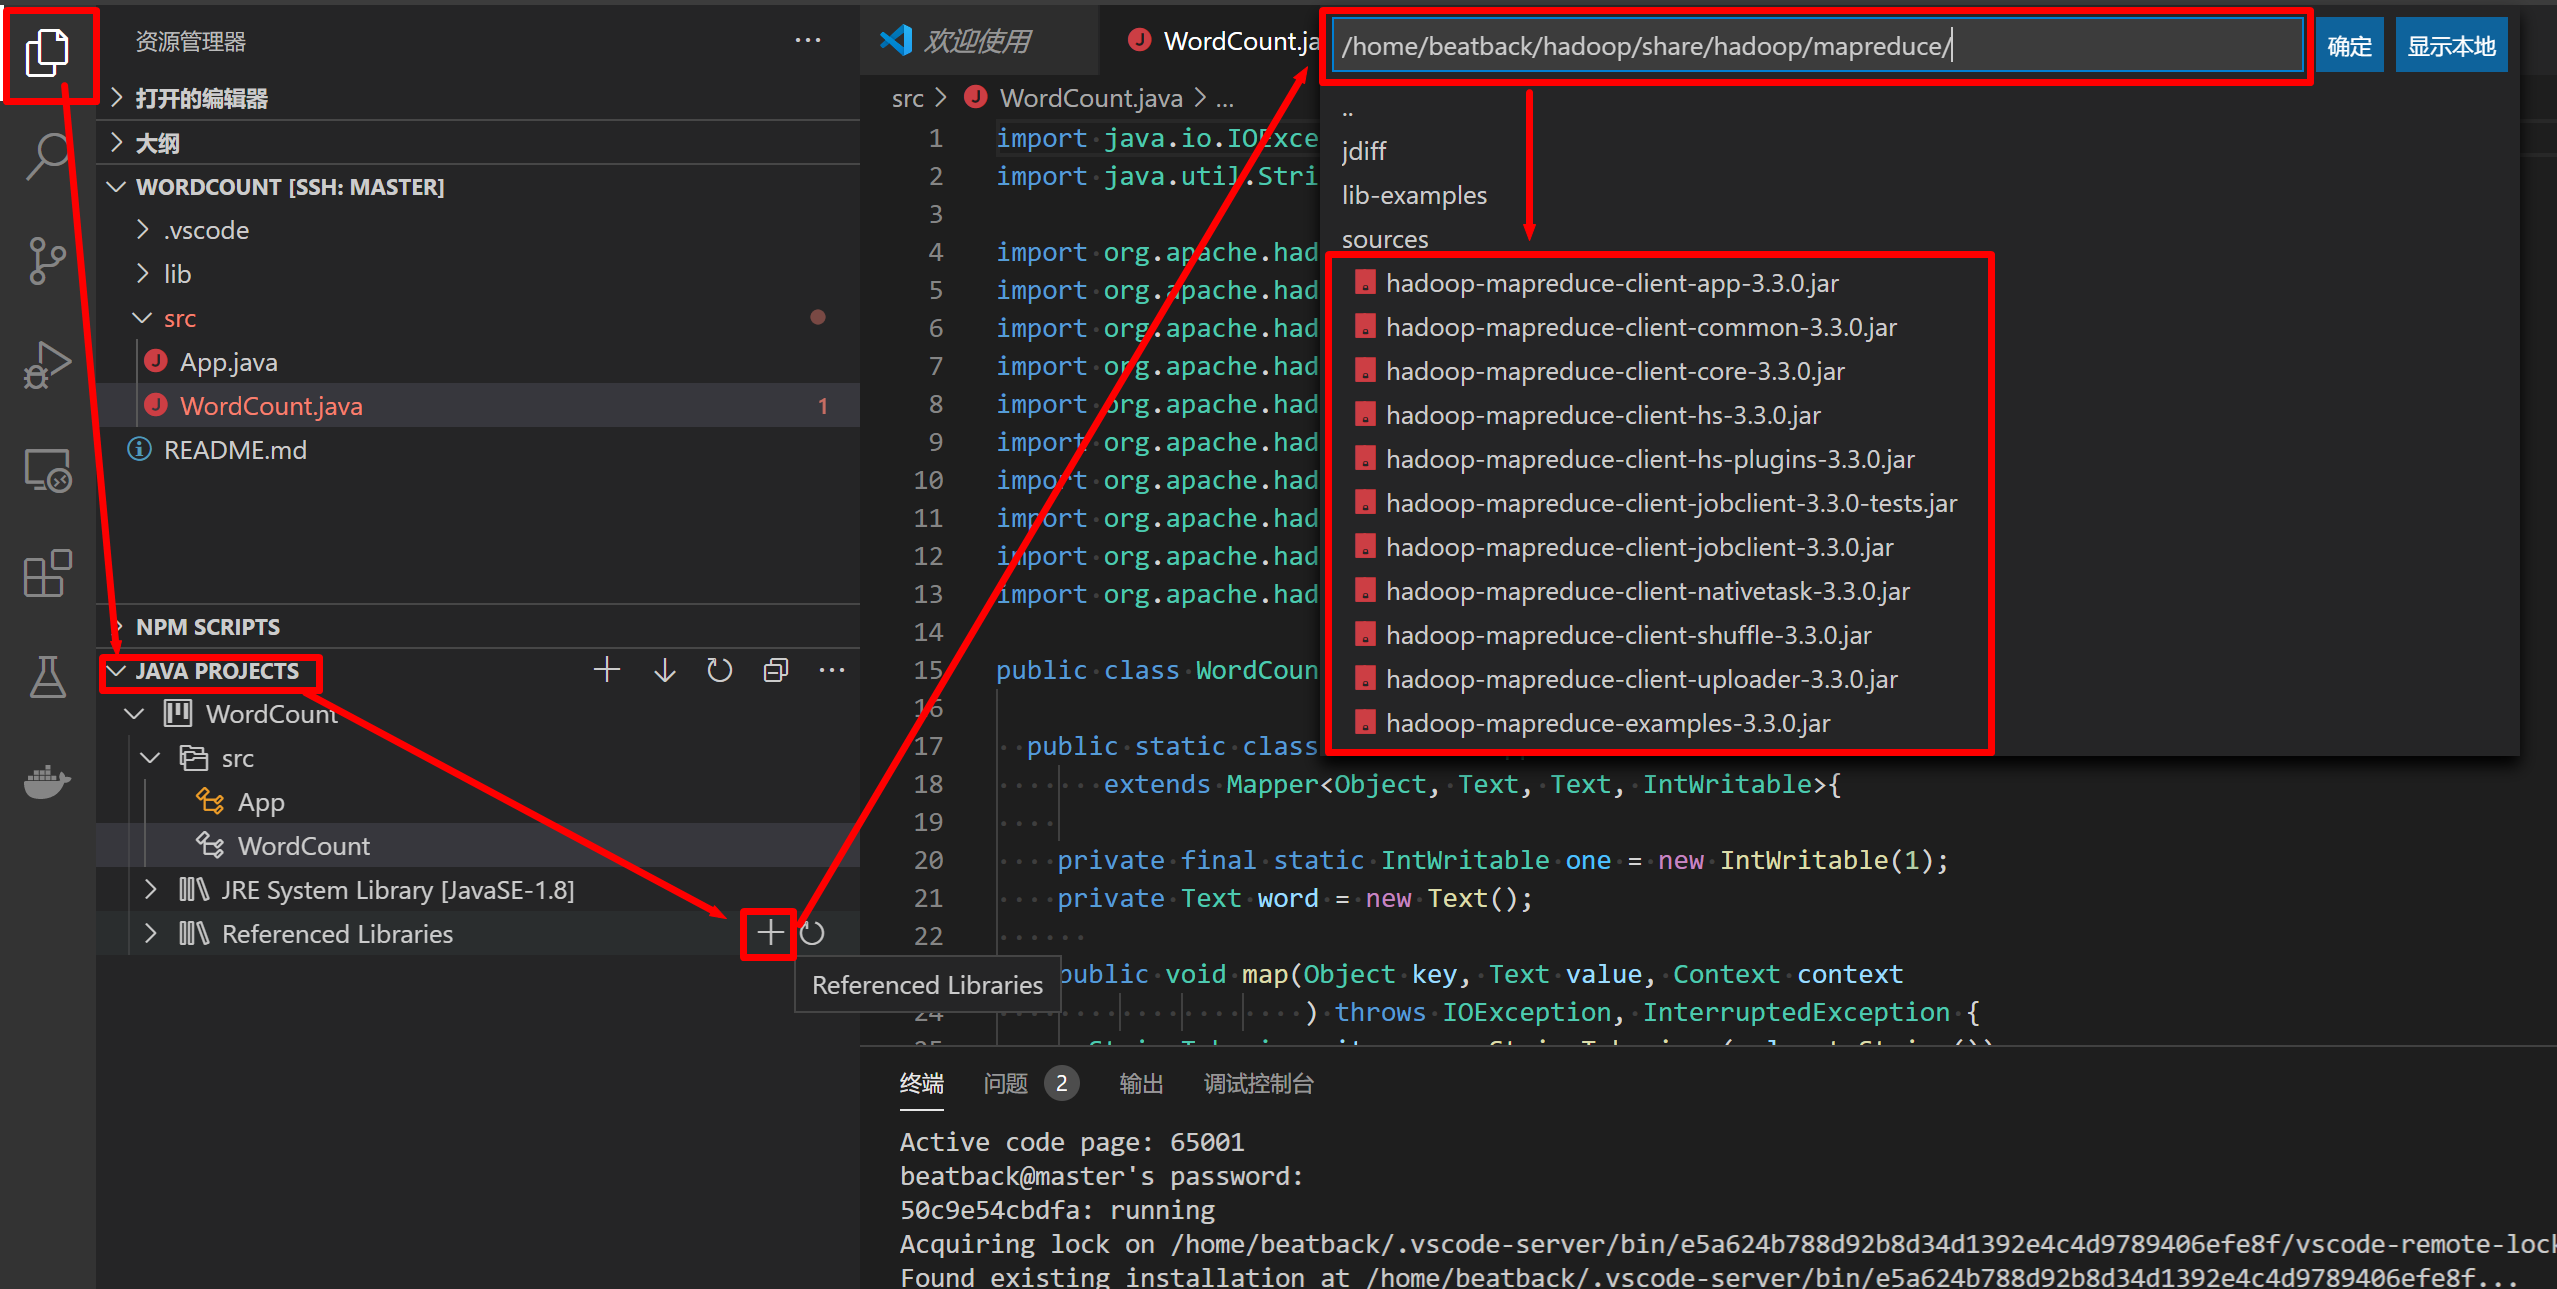The width and height of the screenshot is (2557, 1289).
Task: Click the 确定 button
Action: 2348,45
